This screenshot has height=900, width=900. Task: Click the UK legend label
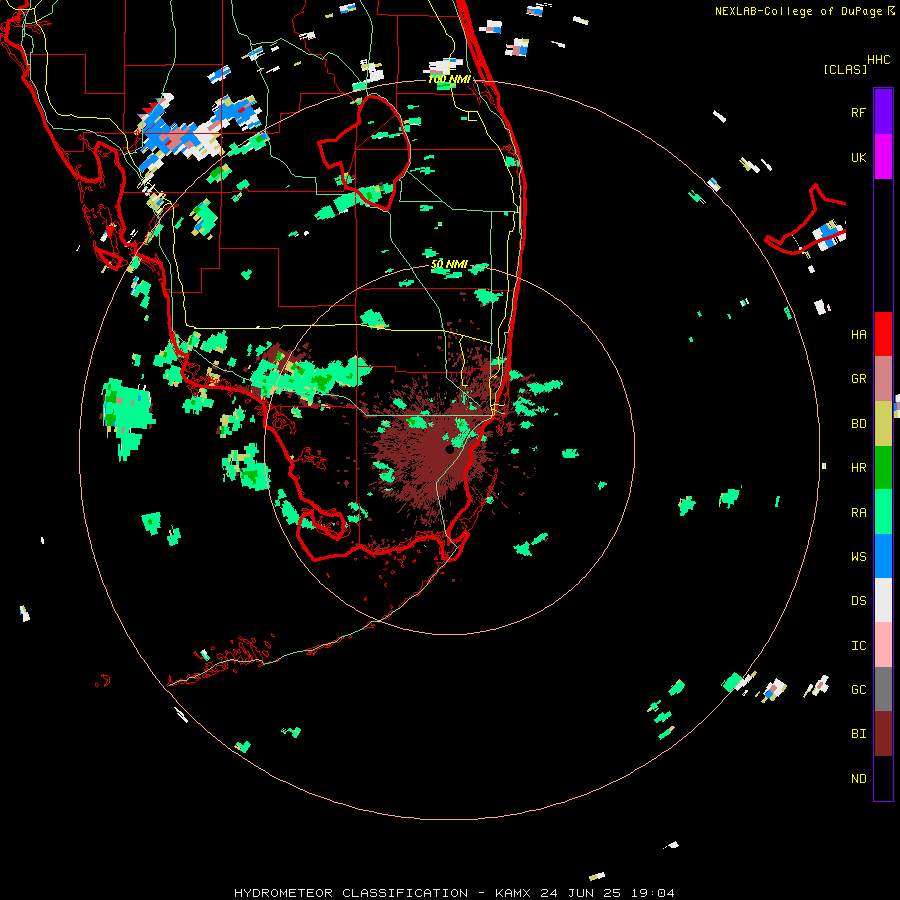(858, 157)
